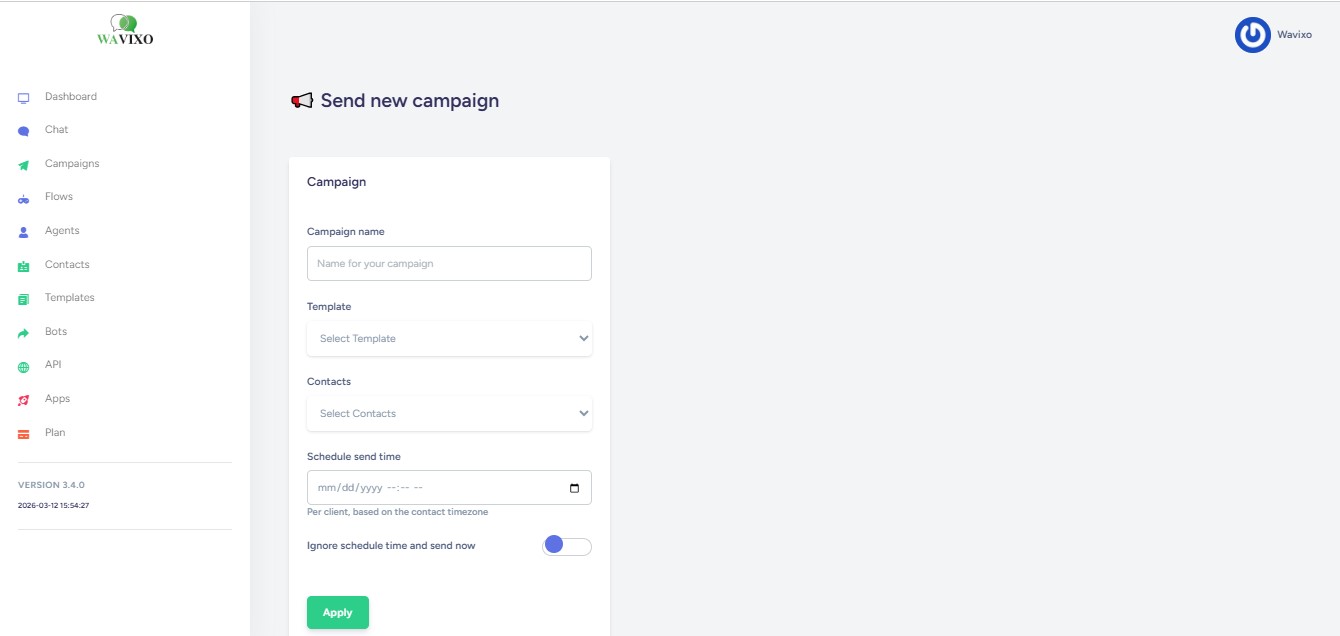
Task: Open the API menu item
Action: (x=53, y=365)
